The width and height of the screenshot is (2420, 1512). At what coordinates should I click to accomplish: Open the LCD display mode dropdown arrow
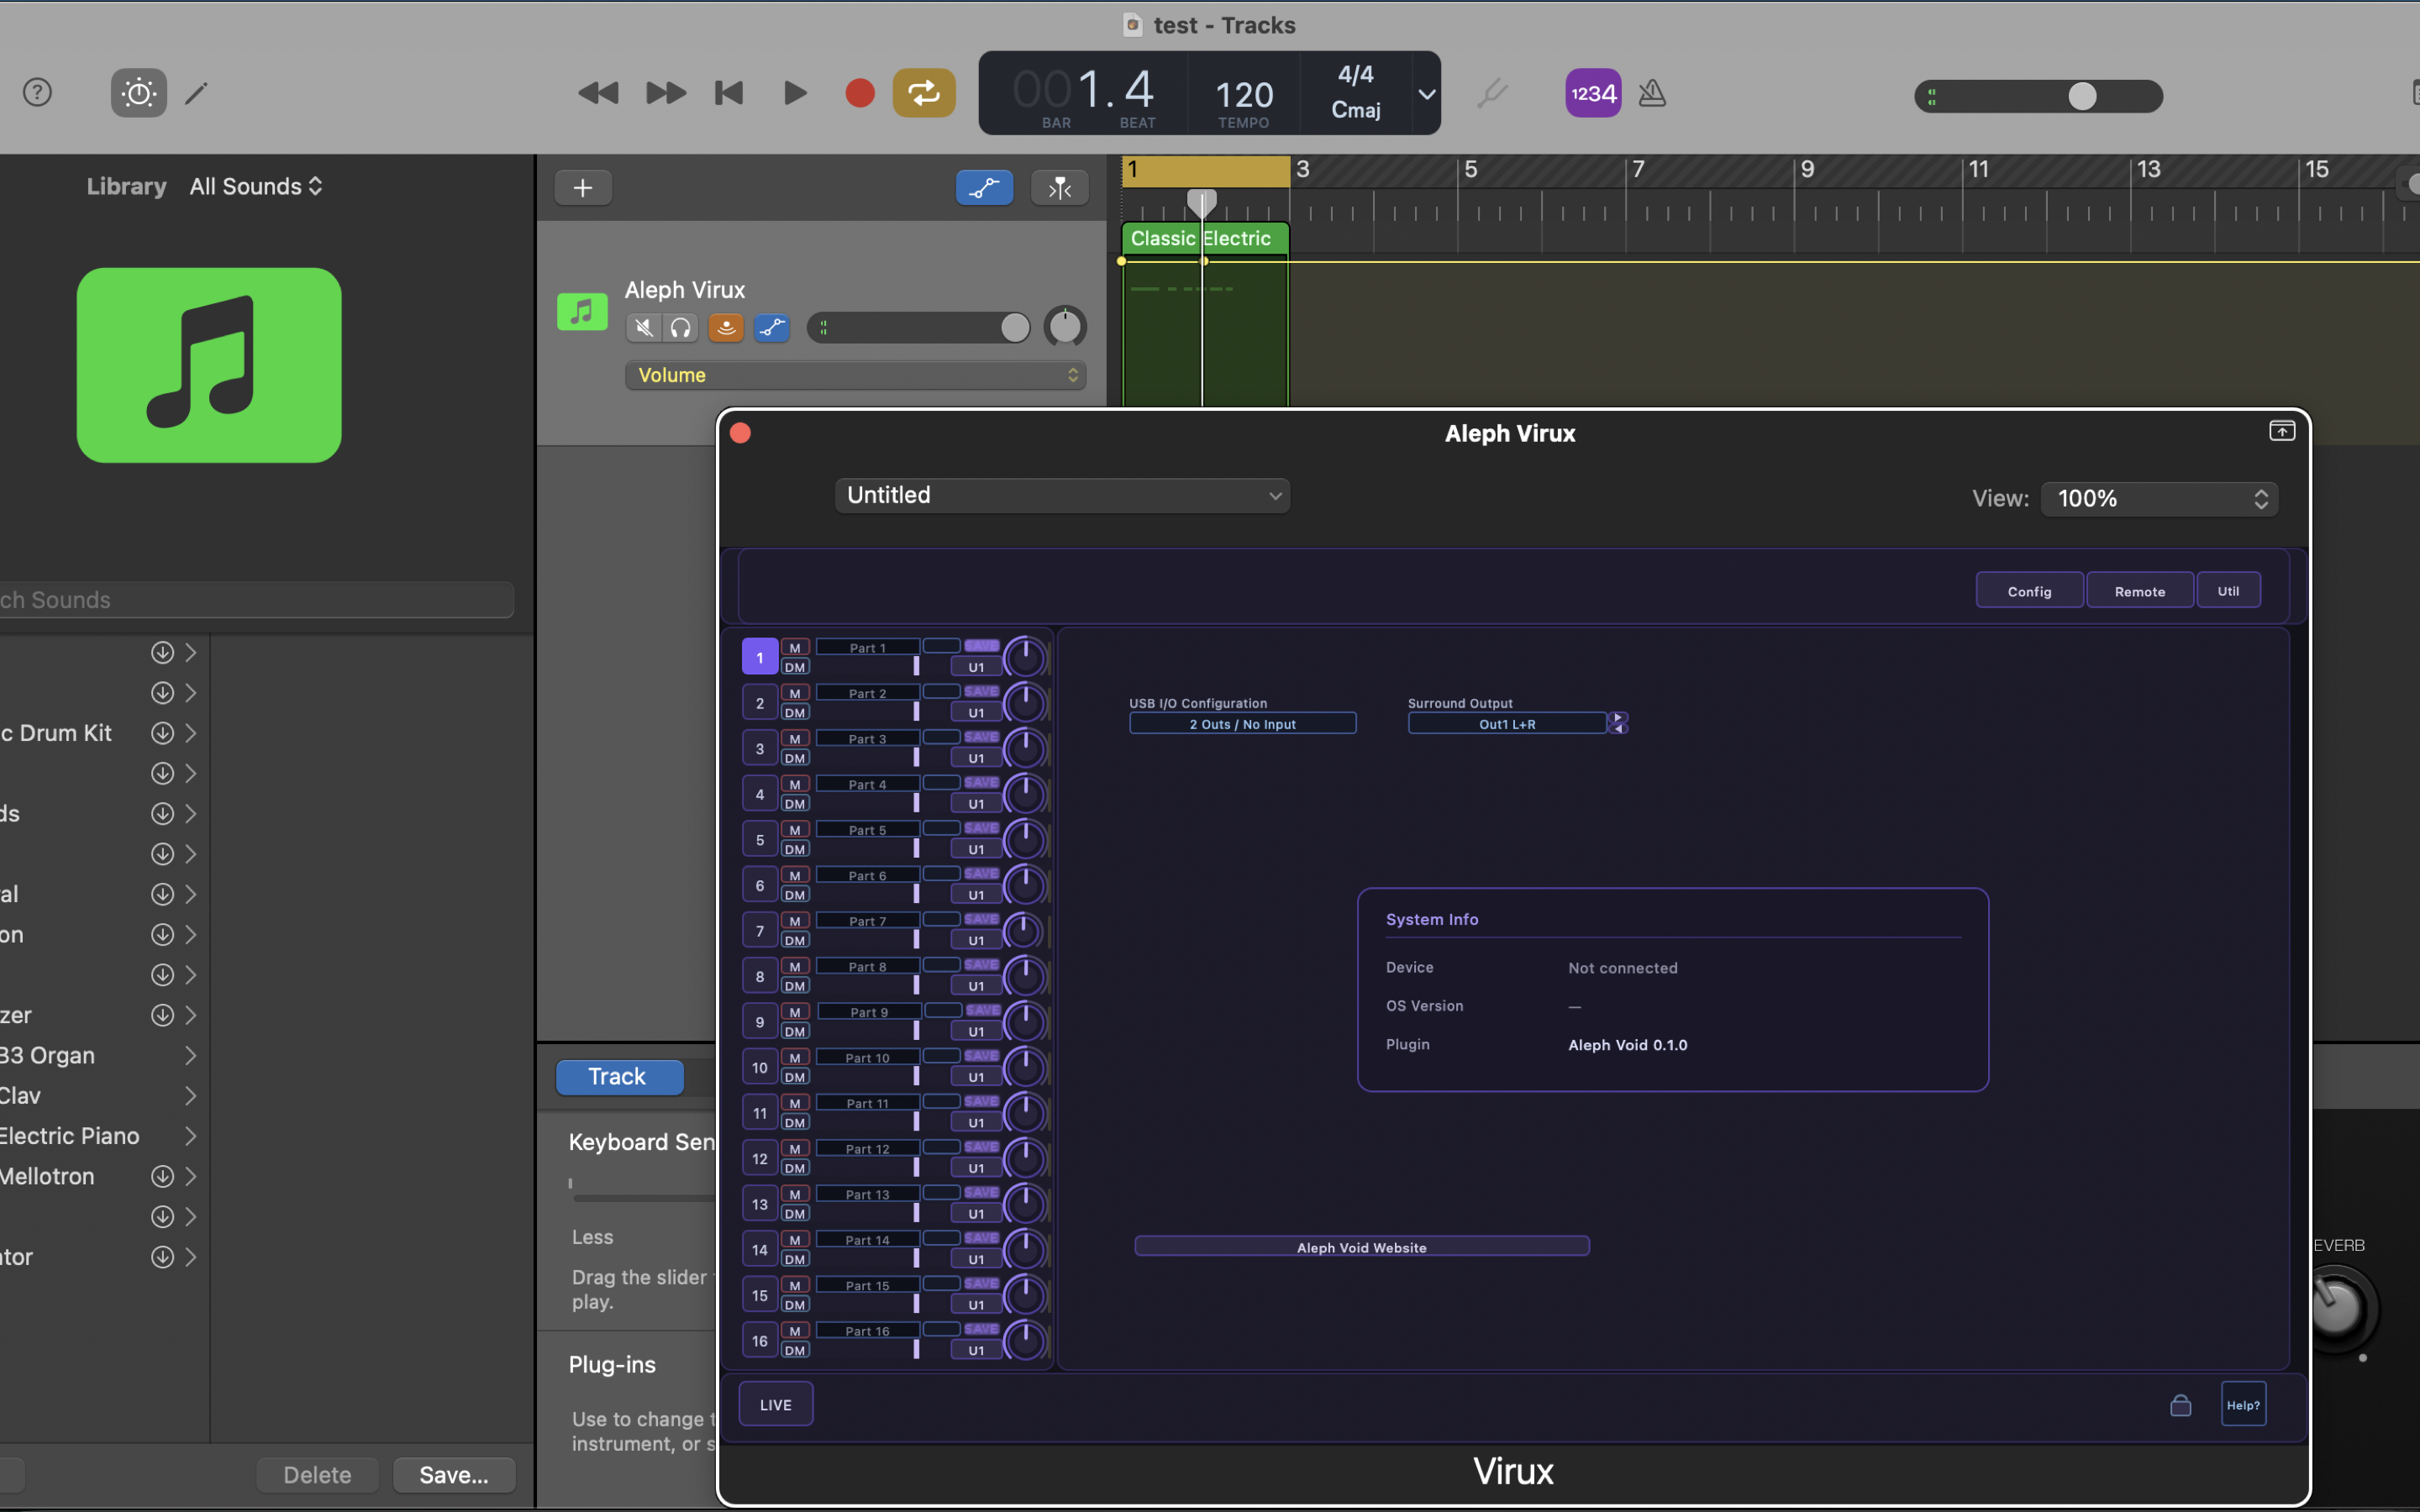click(1427, 94)
